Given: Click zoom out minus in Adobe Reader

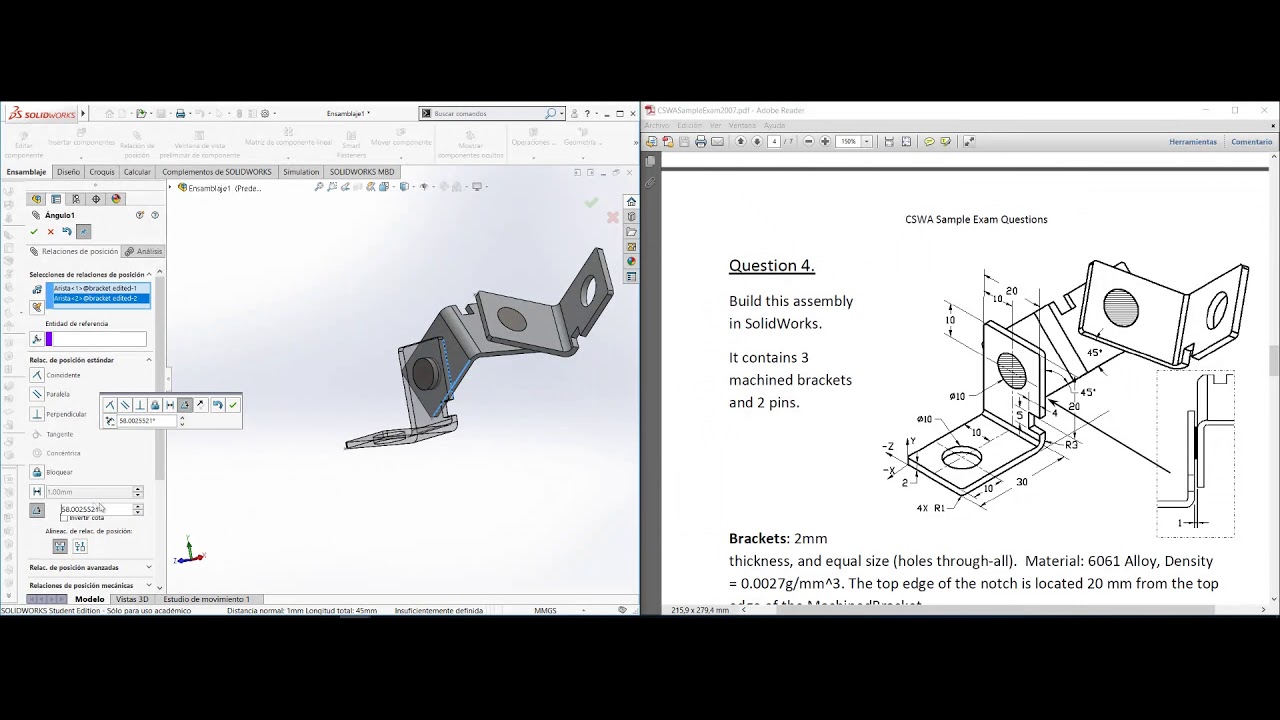Looking at the screenshot, I should (x=809, y=141).
